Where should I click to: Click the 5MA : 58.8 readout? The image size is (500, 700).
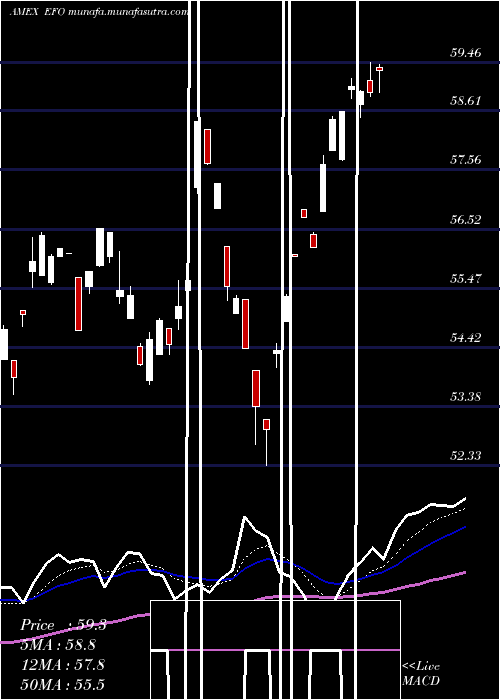click(x=58, y=645)
